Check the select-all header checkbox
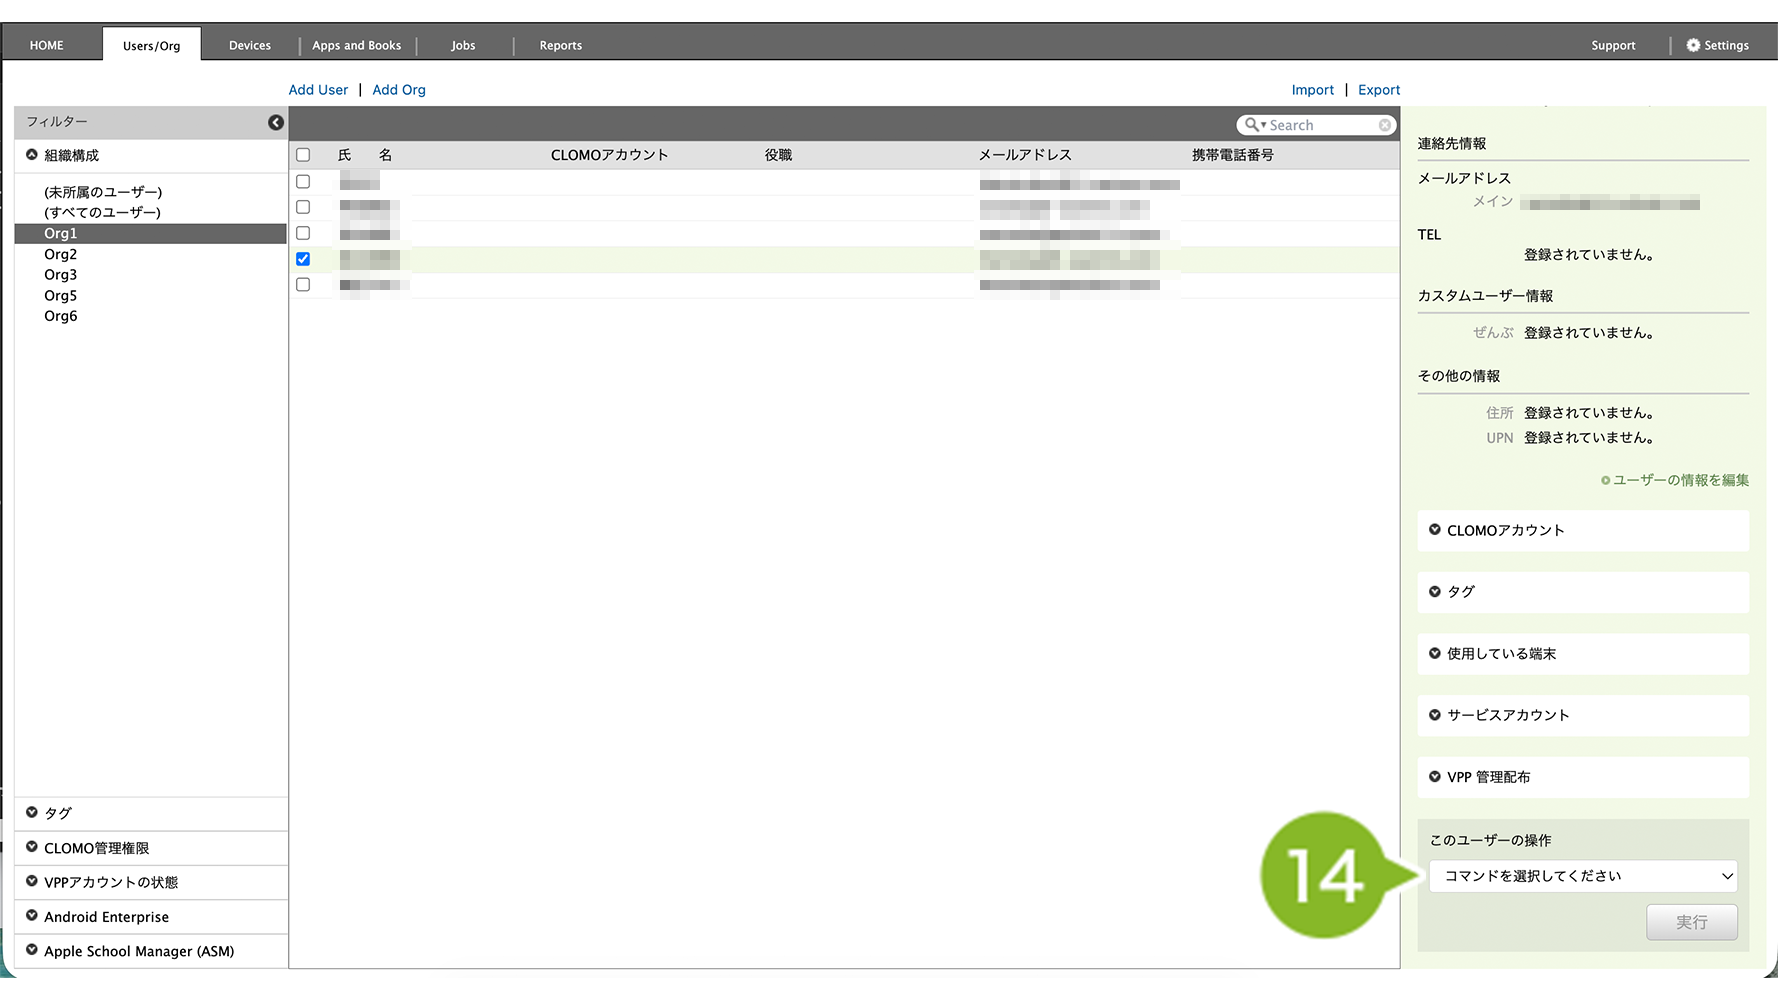Viewport: 1778px width, 1000px height. coord(303,155)
